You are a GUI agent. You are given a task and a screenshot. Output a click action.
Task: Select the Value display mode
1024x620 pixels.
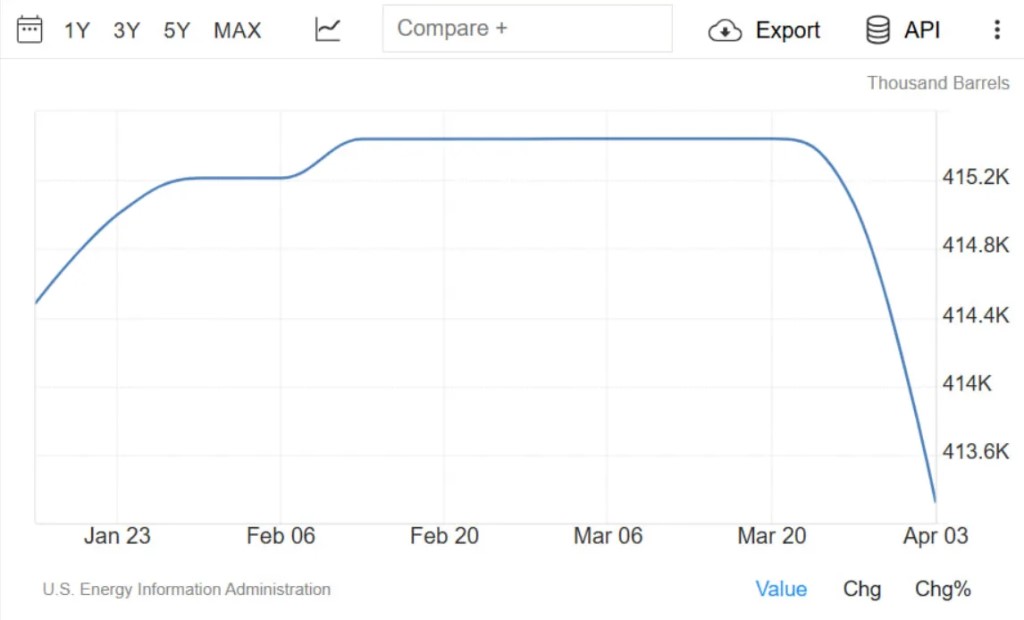pos(781,589)
